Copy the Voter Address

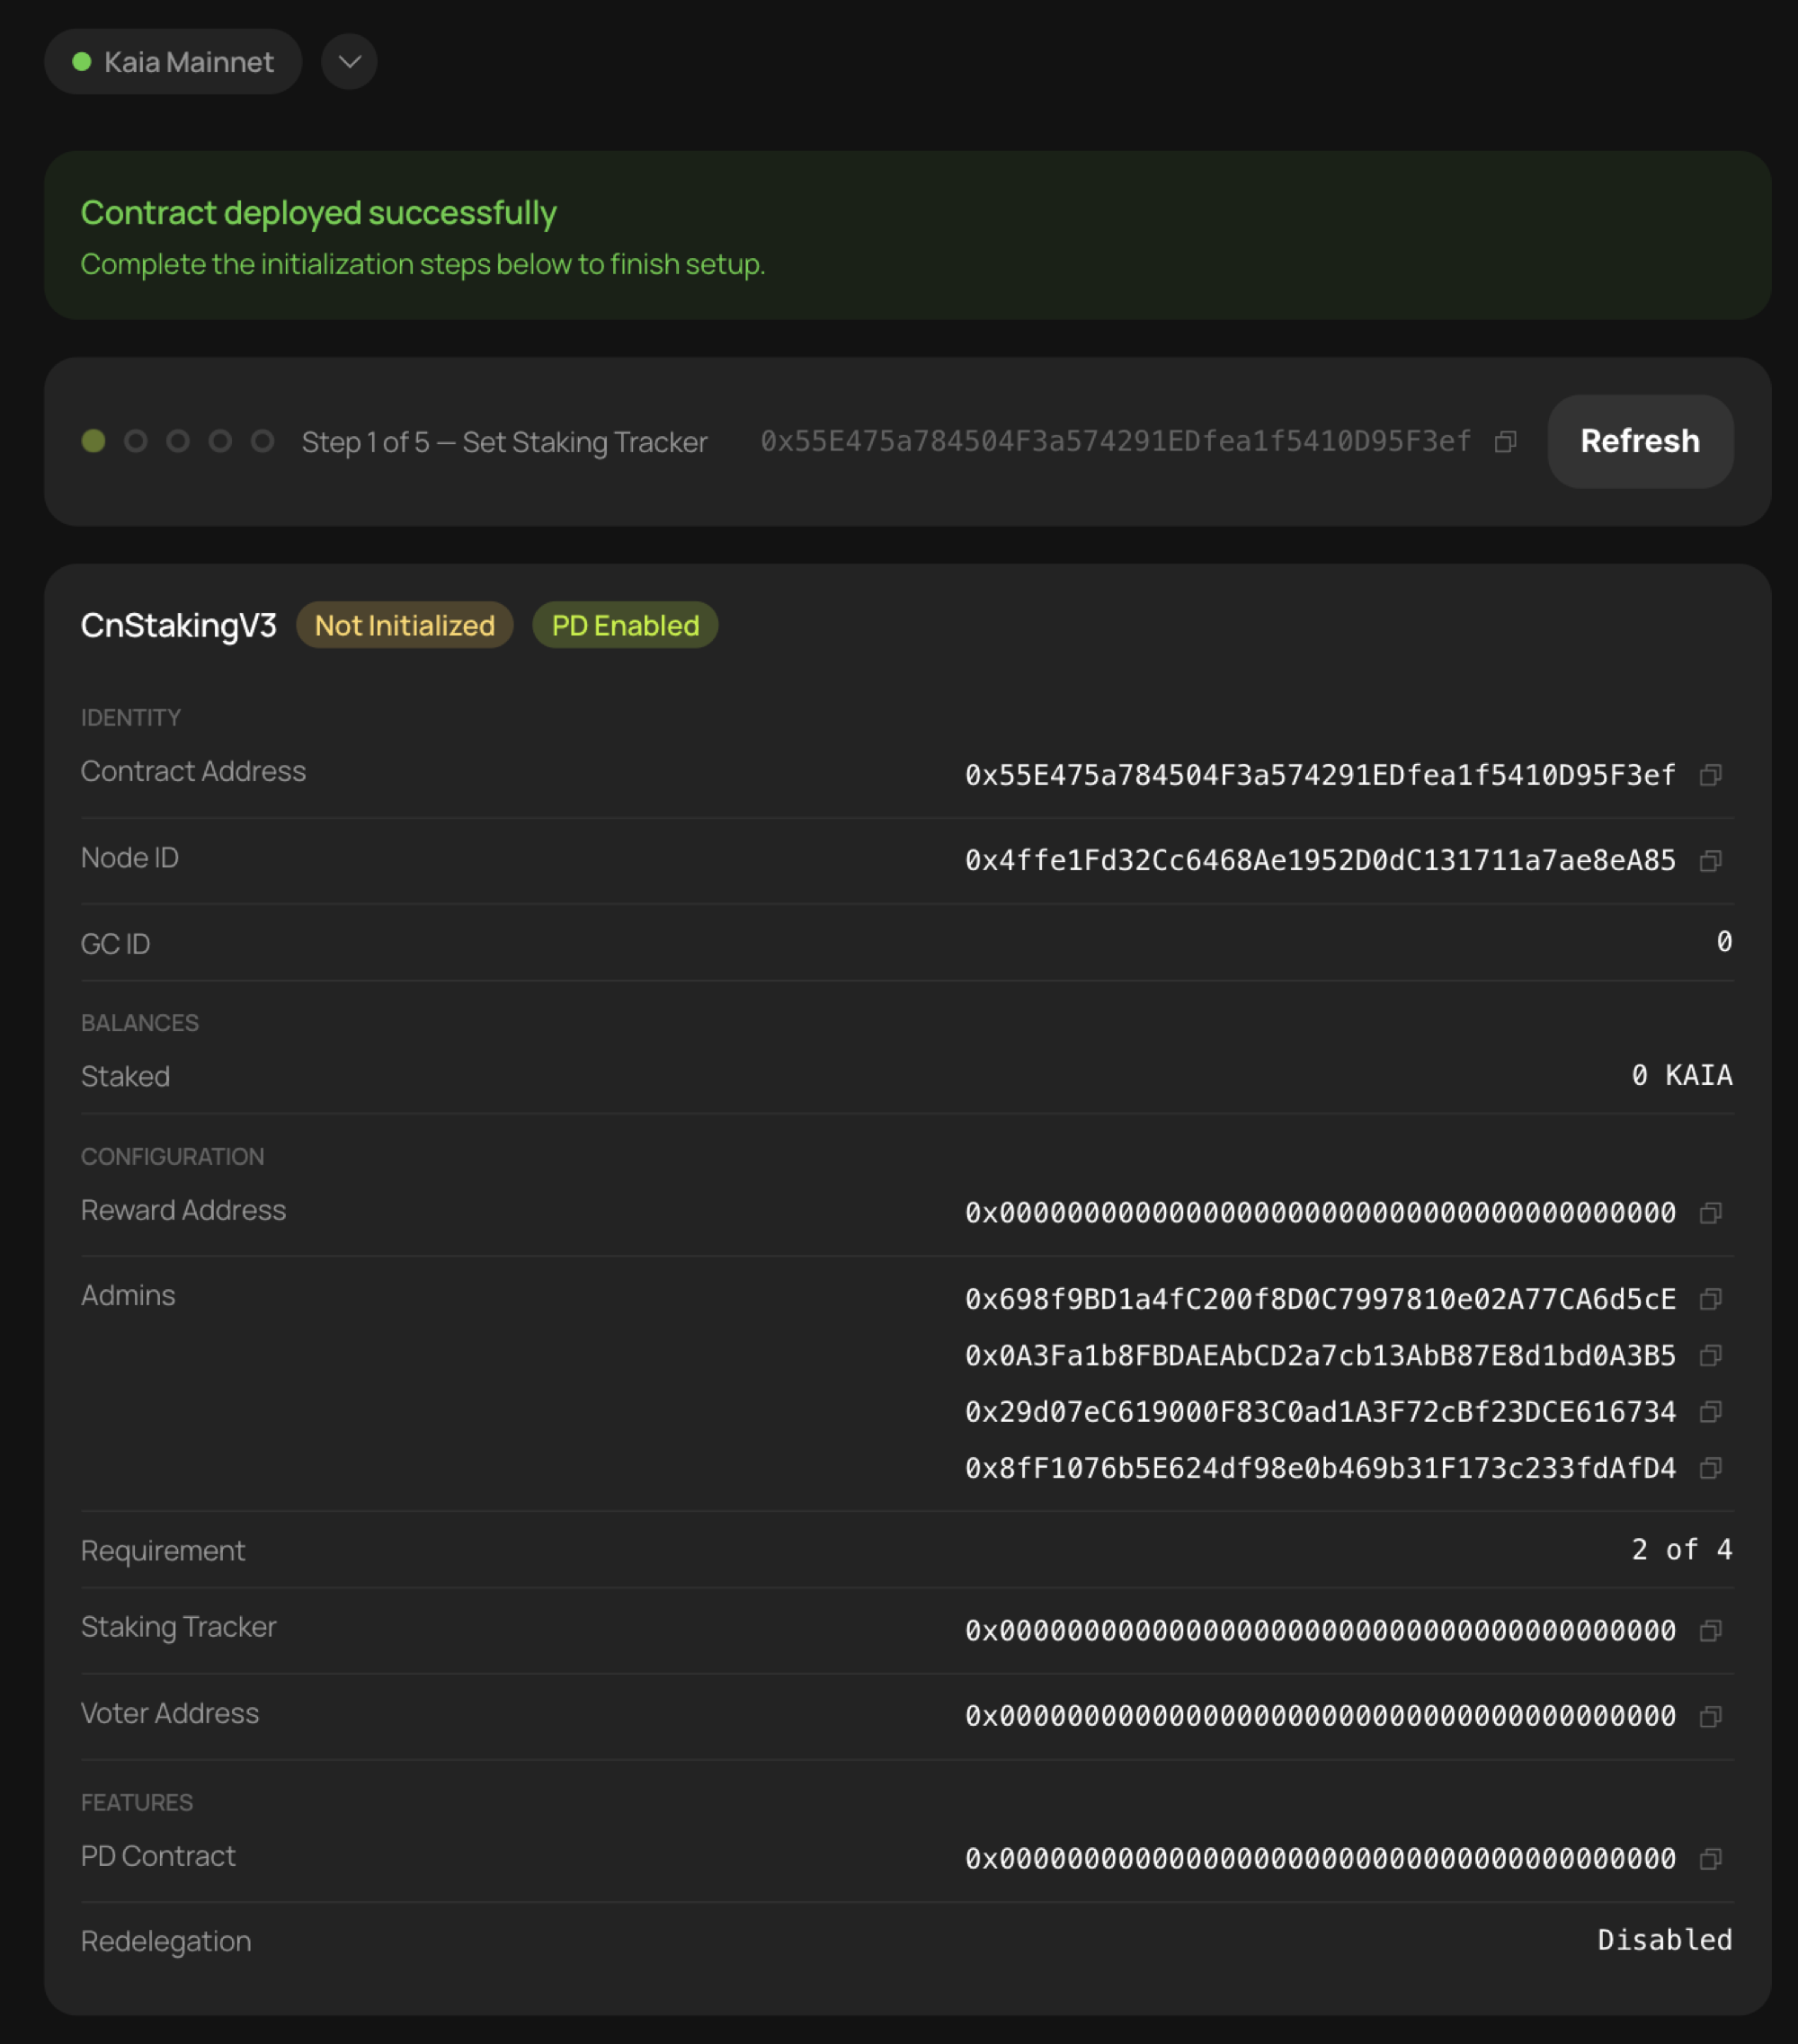click(x=1712, y=1716)
